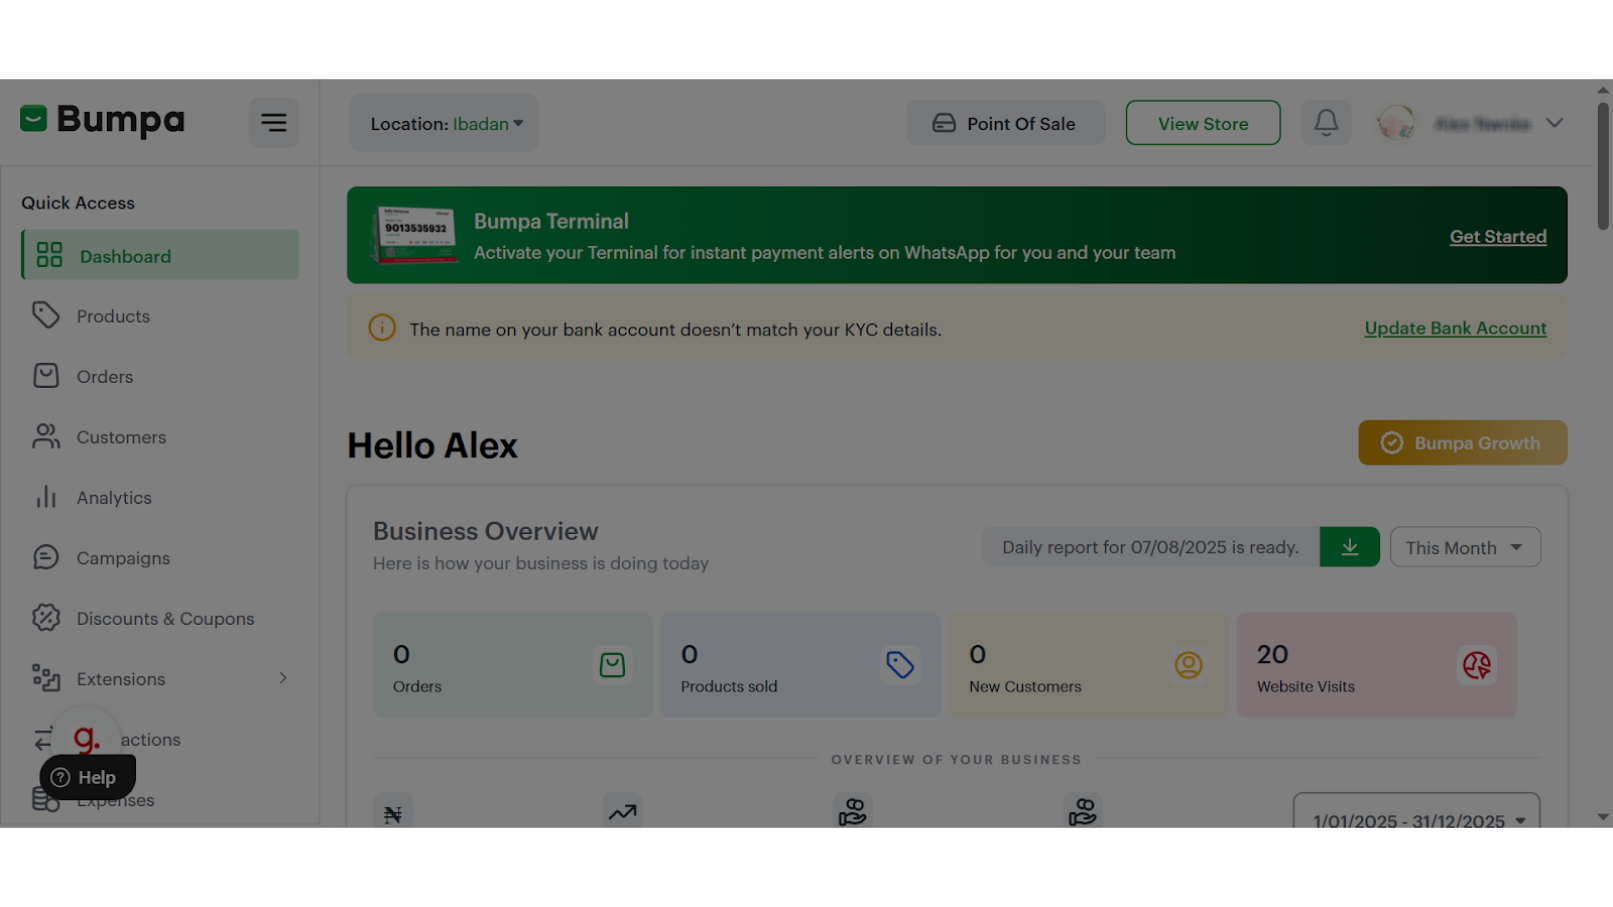Go to Dashboard in sidebar
This screenshot has height=907, width=1613.
click(160, 255)
